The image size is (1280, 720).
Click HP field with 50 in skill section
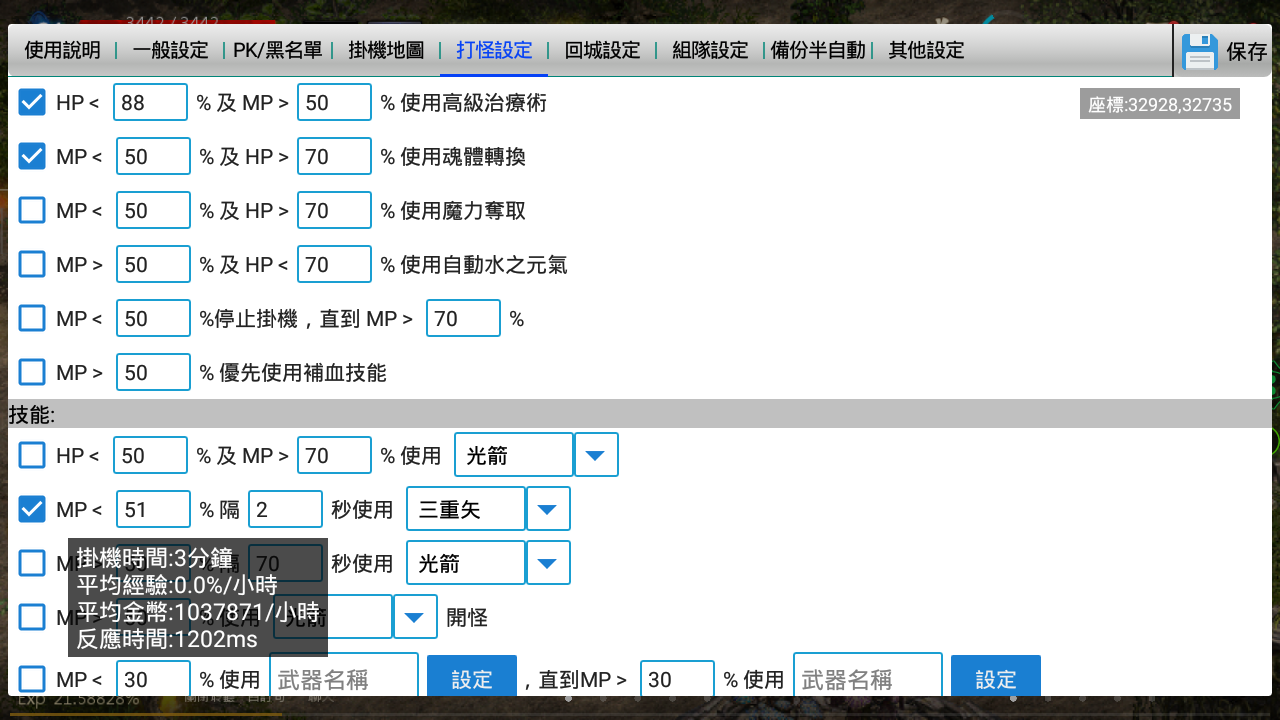[x=150, y=455]
